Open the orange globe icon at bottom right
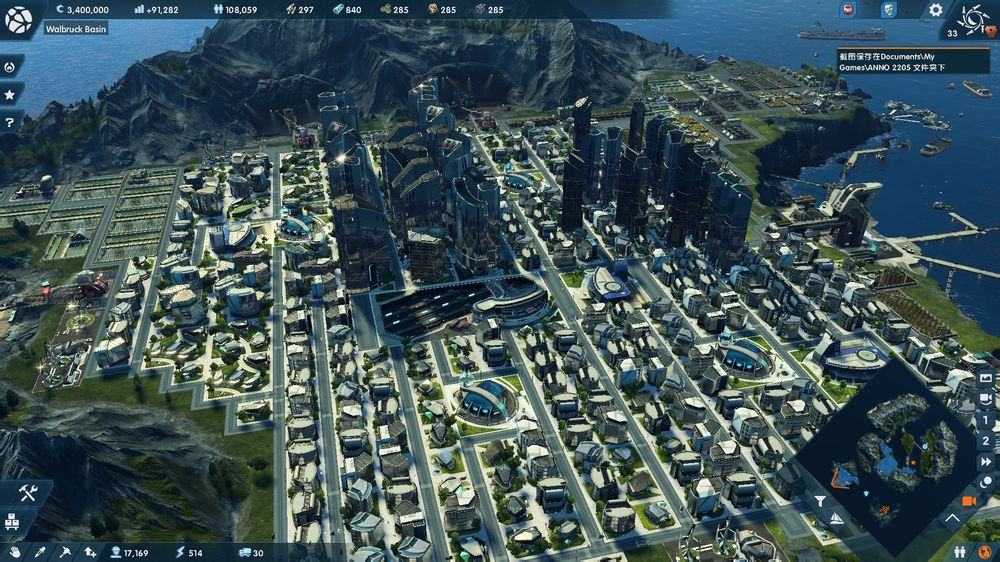The width and height of the screenshot is (1000, 562). (985, 552)
